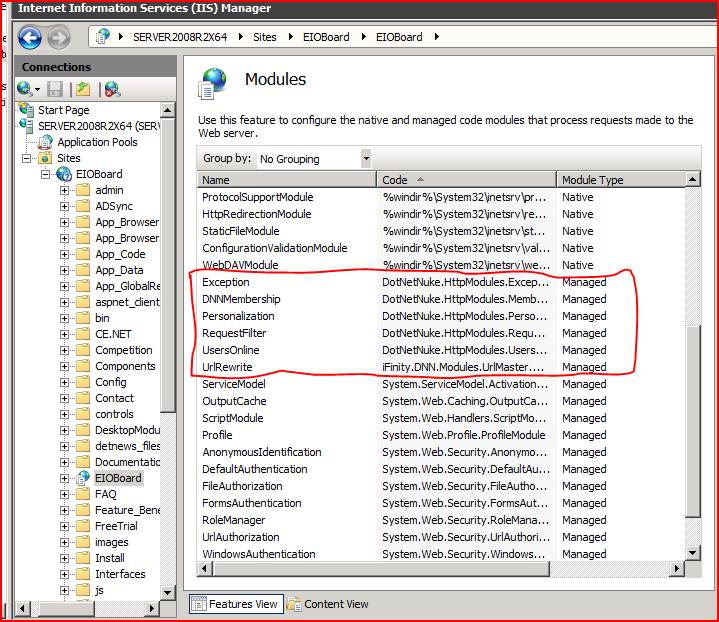Click the address bar home globe icon

pos(103,36)
